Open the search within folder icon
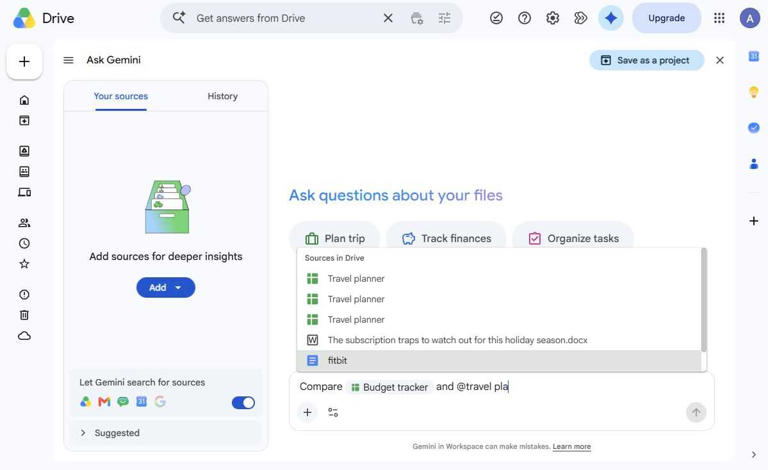Screen dimensions: 768x470 tap(417, 18)
